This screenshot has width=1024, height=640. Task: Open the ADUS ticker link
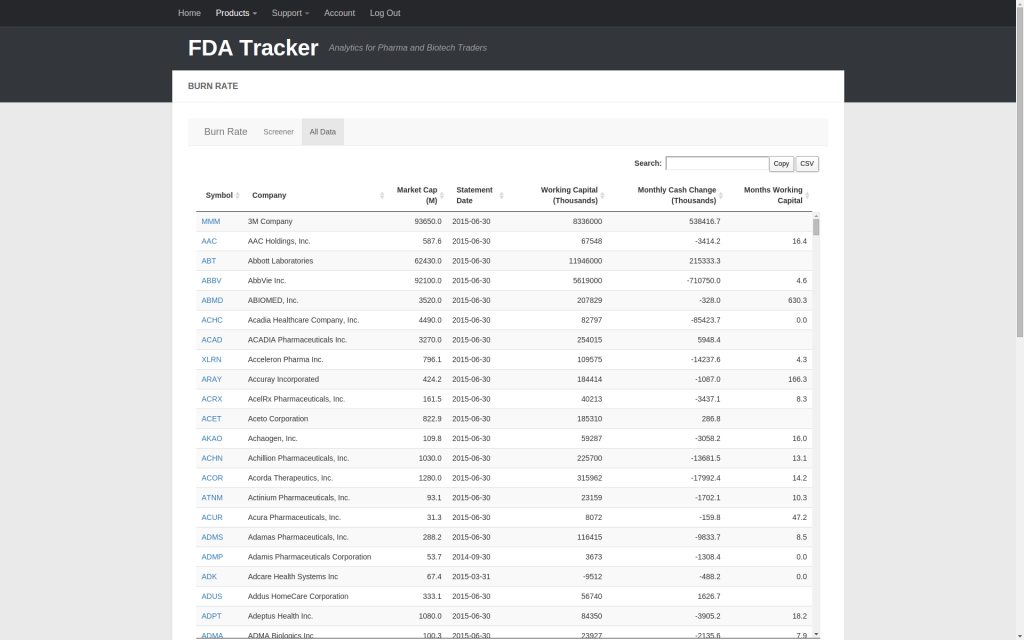[x=212, y=596]
